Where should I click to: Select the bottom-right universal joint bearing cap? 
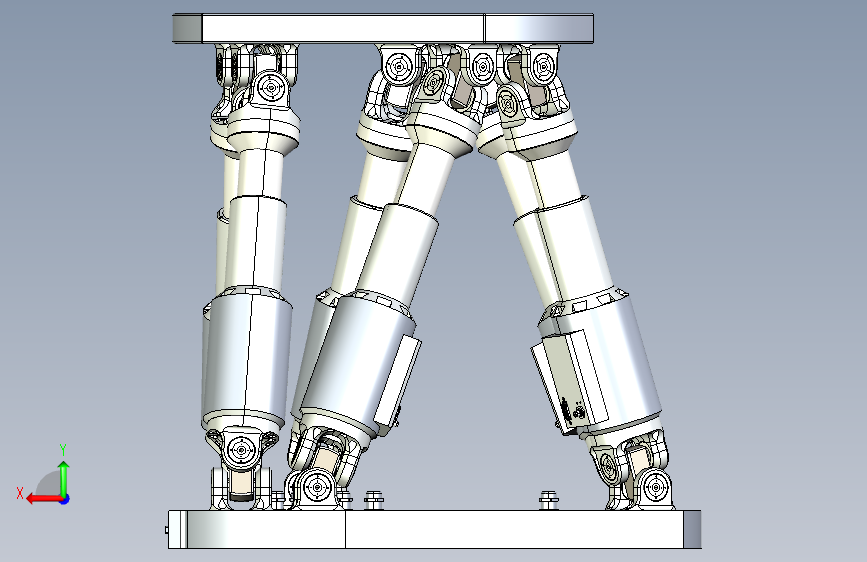tap(656, 488)
